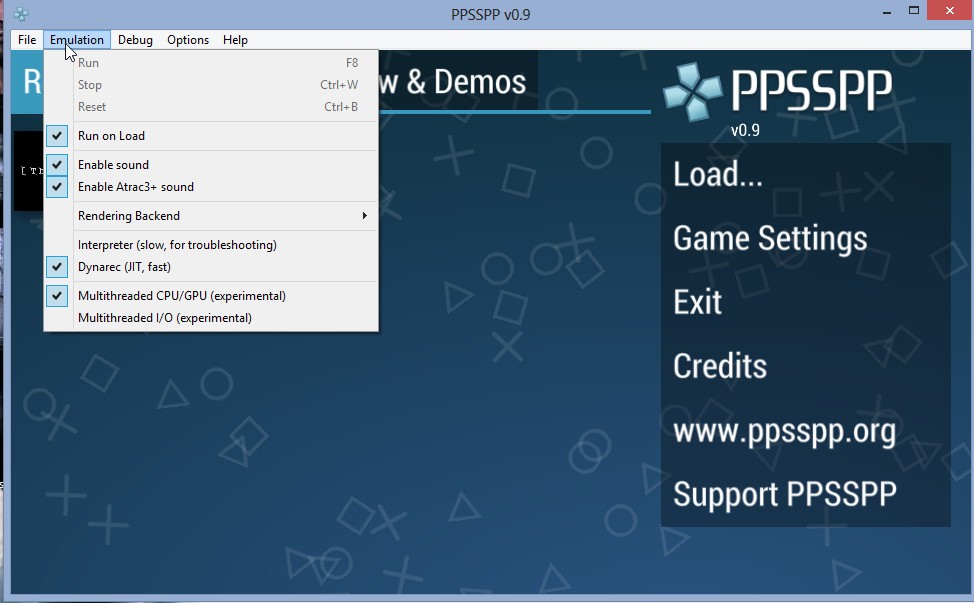This screenshot has width=974, height=603.
Task: Click the PPSSPP logo icon in header
Action: coord(692,92)
